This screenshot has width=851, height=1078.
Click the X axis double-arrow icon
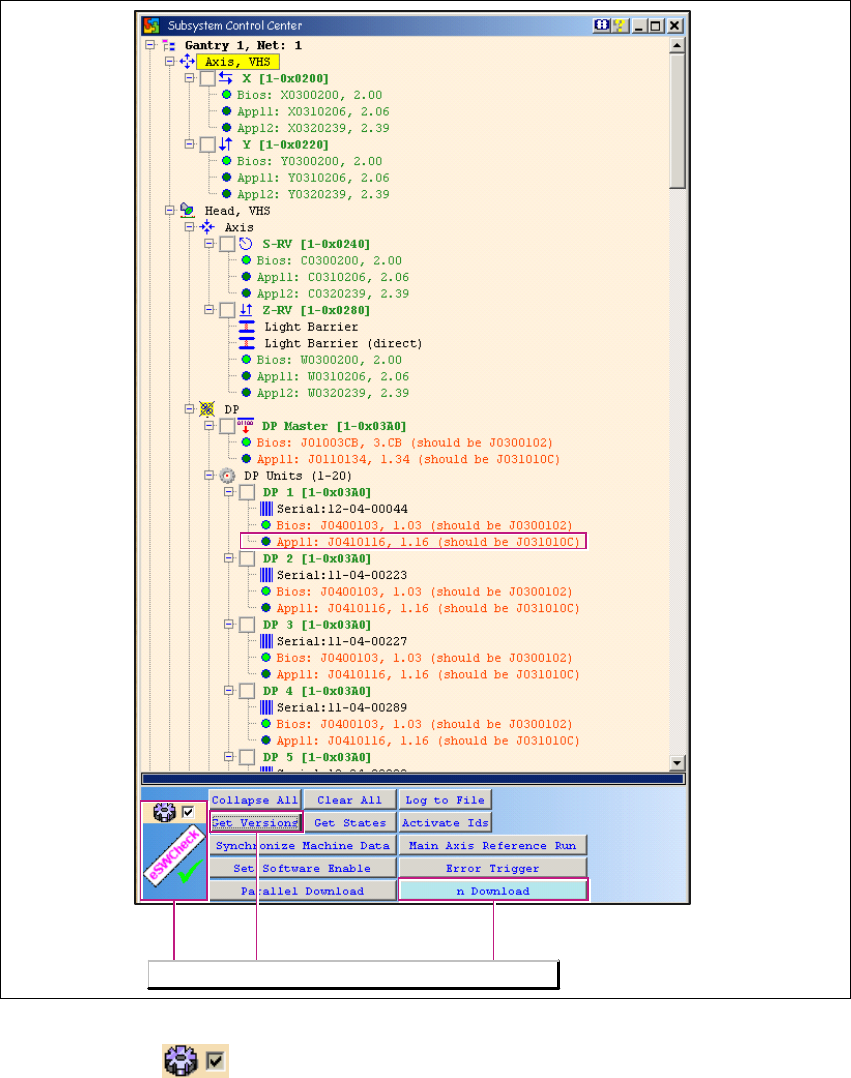(x=226, y=78)
